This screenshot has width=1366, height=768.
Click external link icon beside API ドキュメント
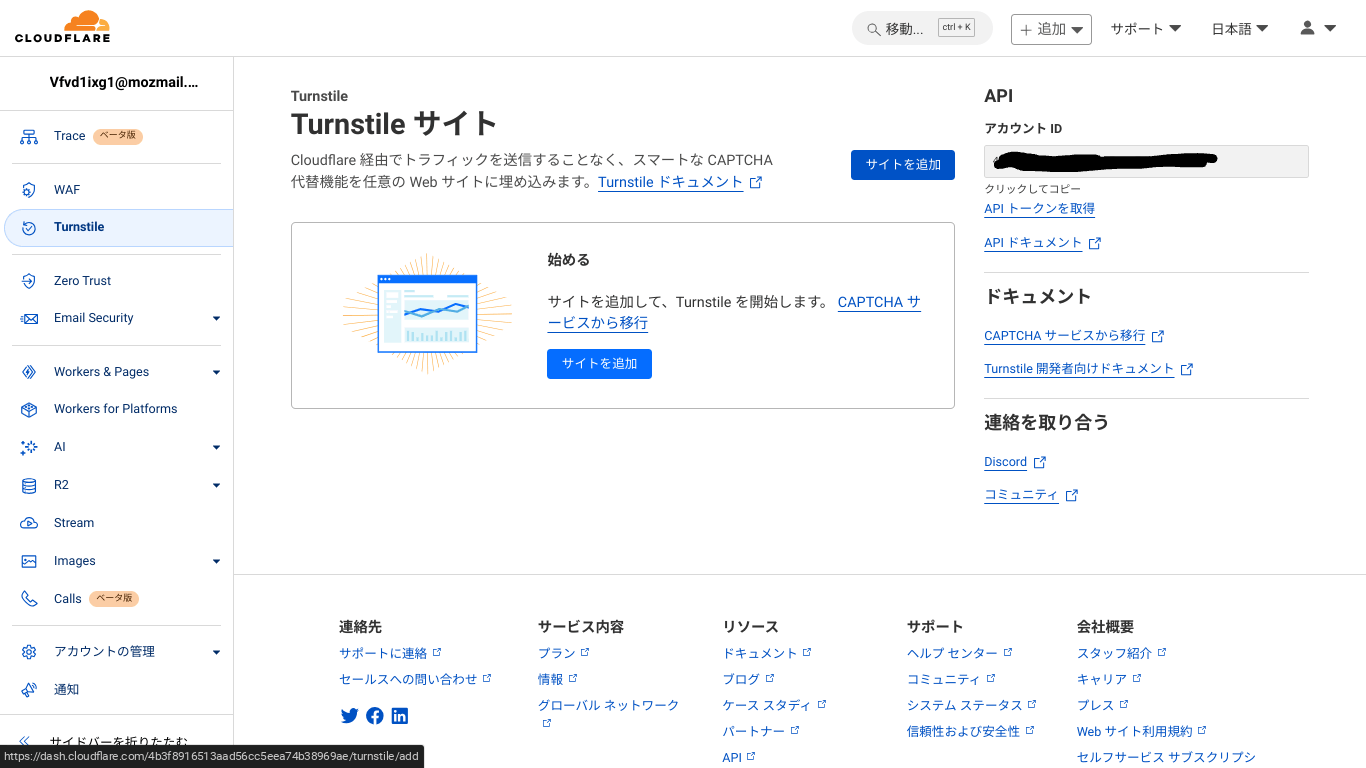pyautogui.click(x=1095, y=243)
